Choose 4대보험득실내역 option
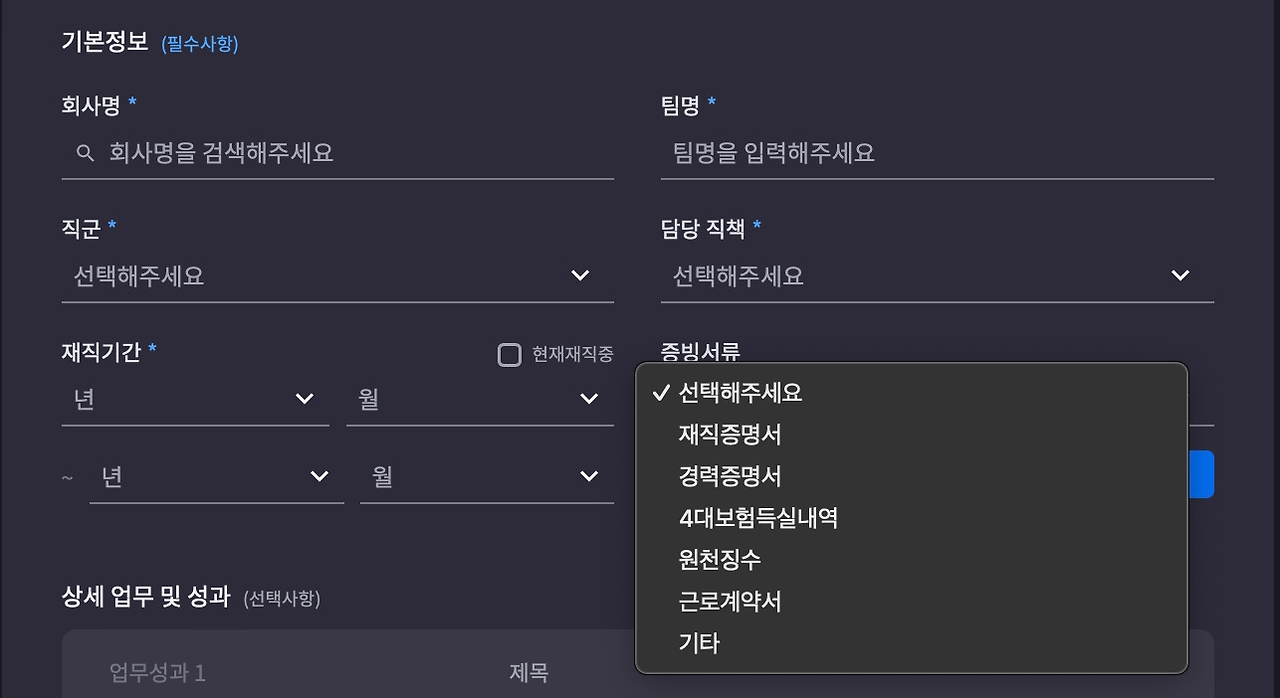 756,518
